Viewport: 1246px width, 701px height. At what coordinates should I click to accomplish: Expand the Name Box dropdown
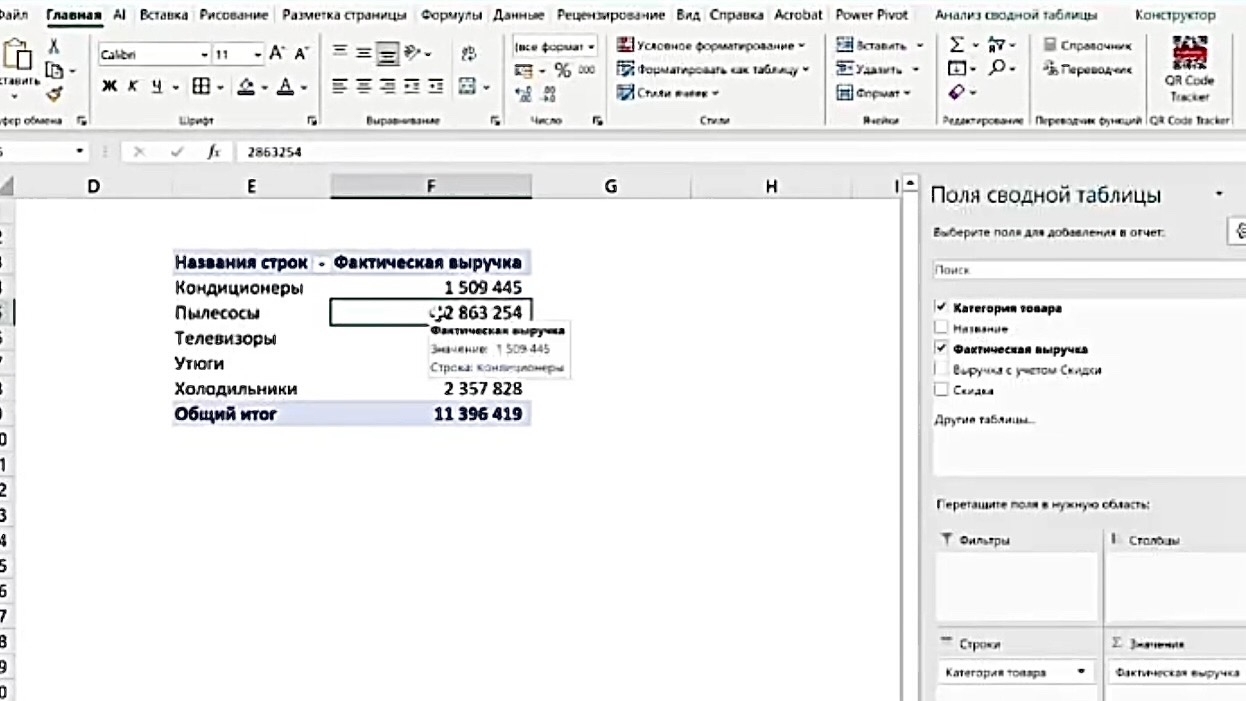click(80, 152)
